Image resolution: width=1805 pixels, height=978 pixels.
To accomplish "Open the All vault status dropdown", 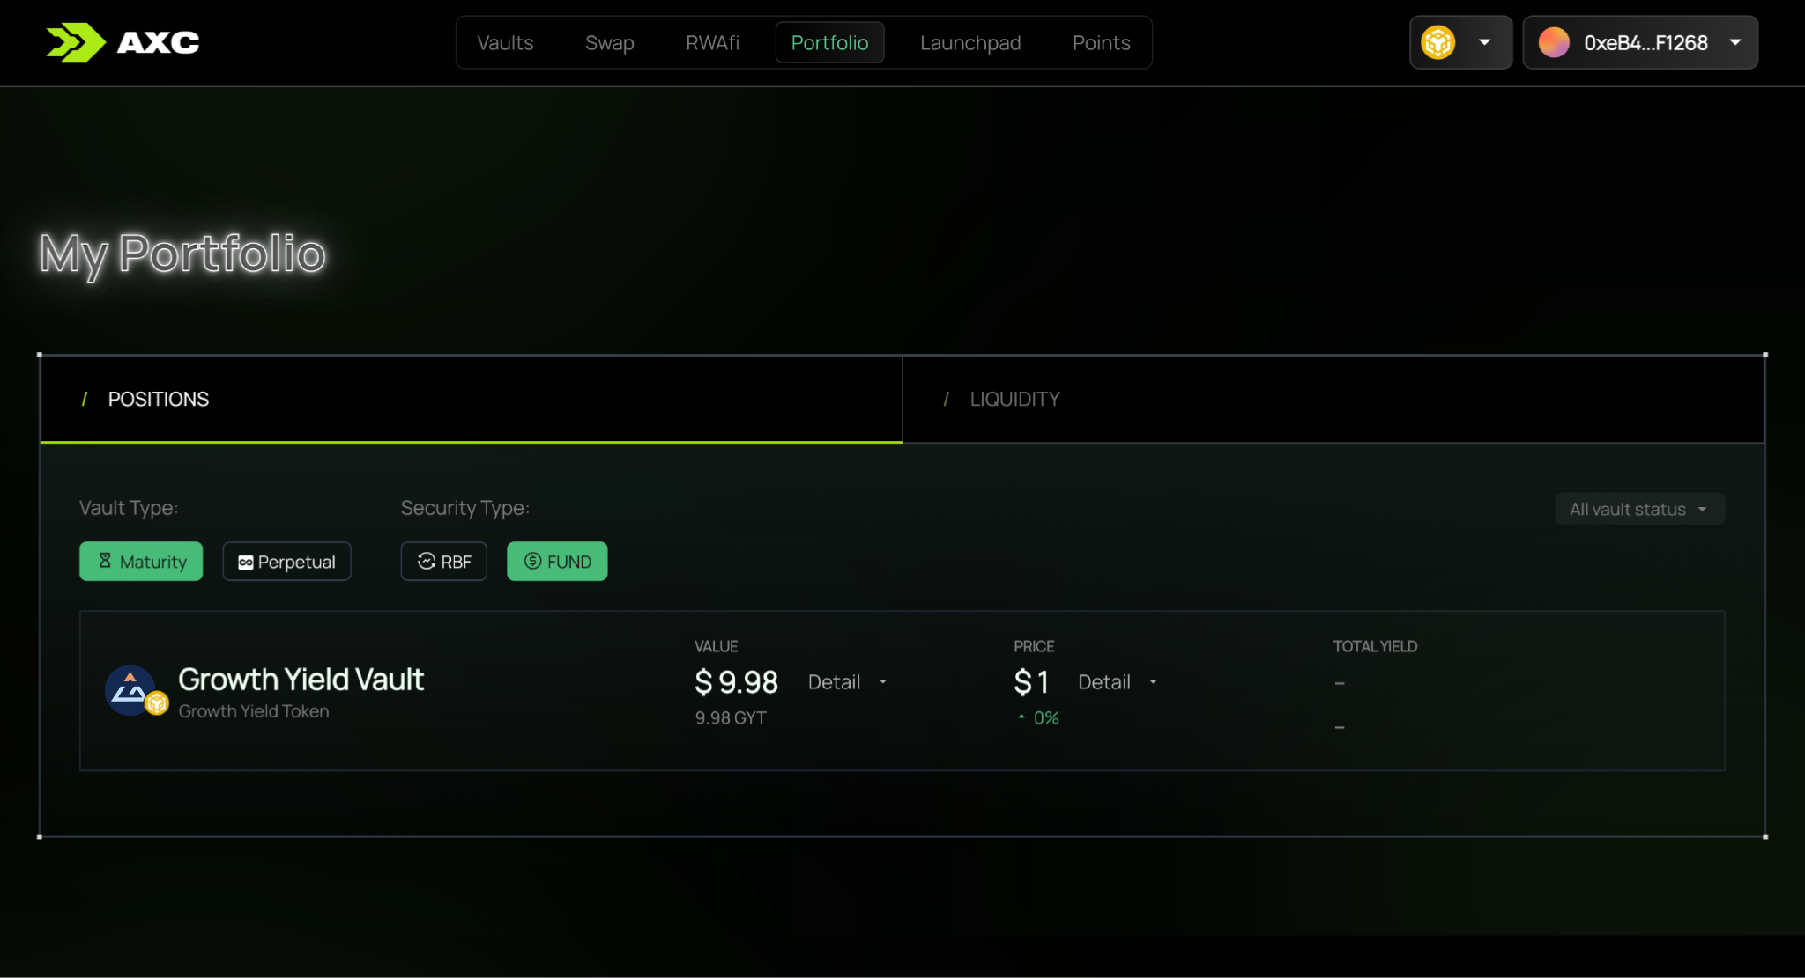I will 1640,509.
